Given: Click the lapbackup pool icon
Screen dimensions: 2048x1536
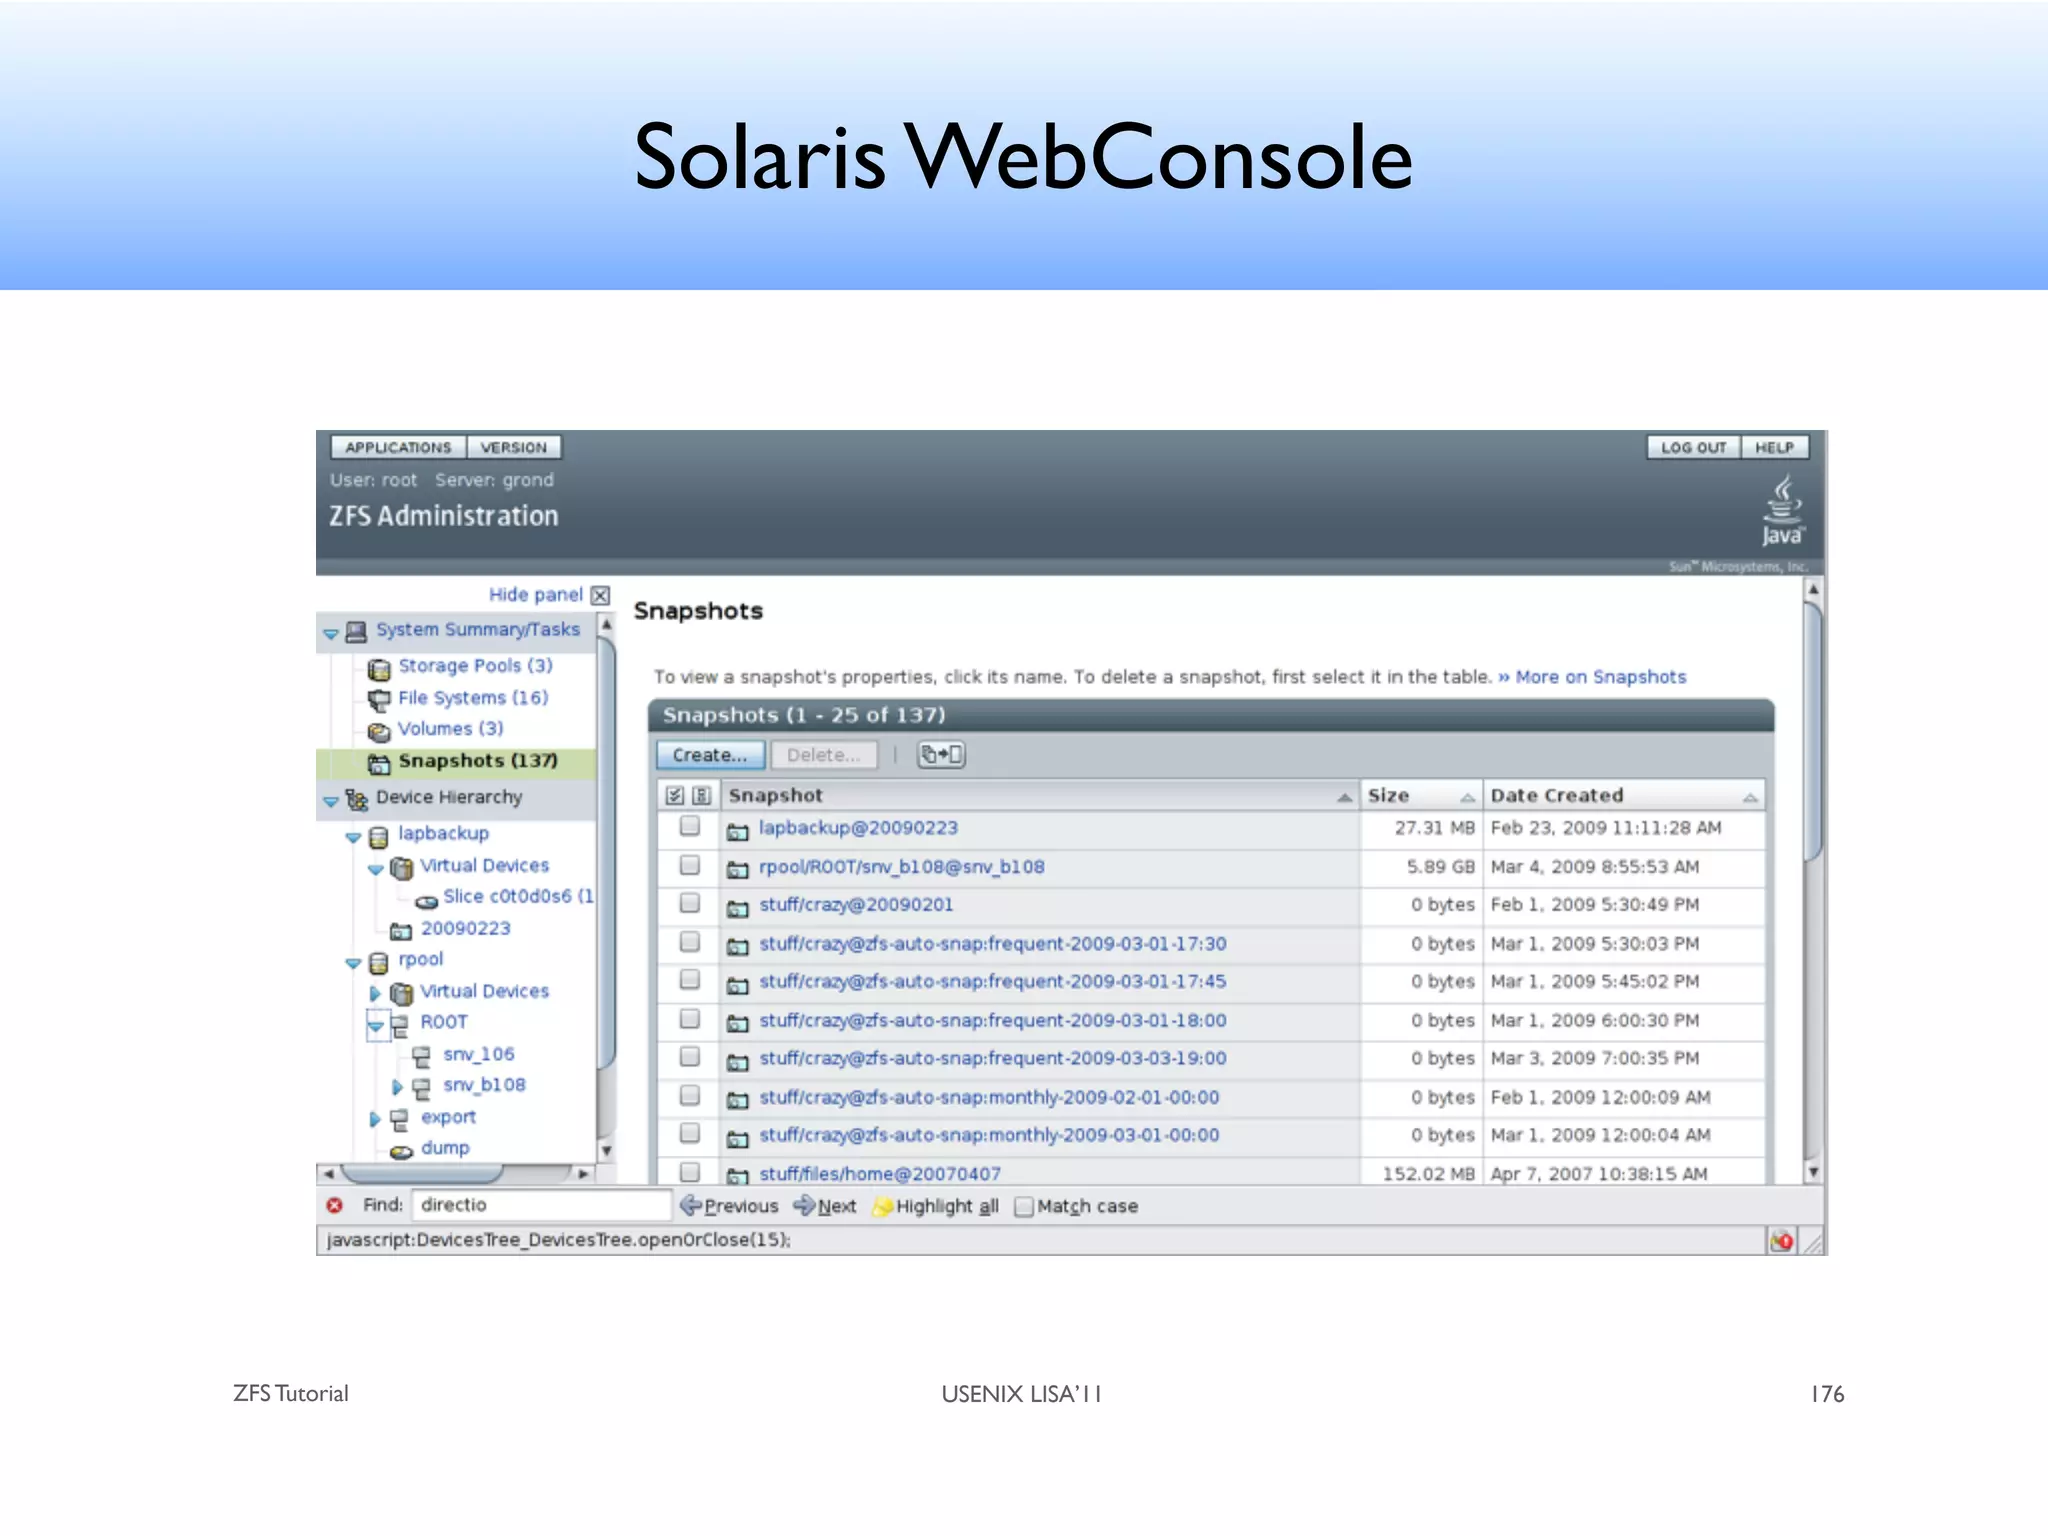Looking at the screenshot, I should tap(379, 836).
